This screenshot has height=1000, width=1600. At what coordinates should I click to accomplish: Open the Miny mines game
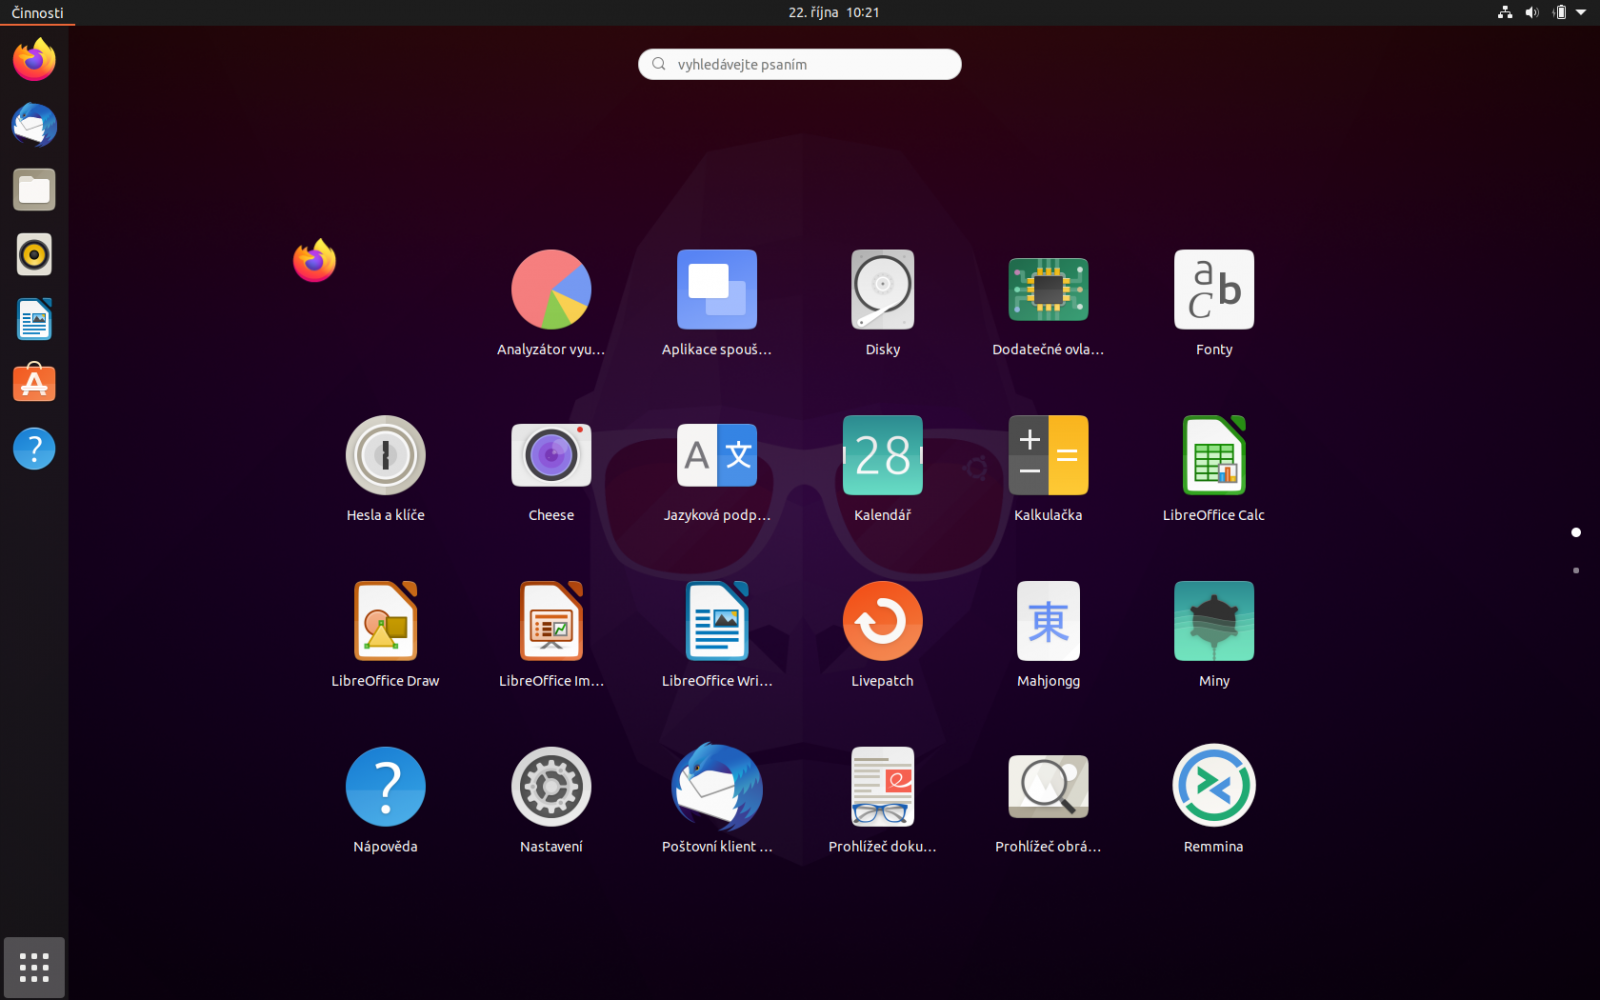pyautogui.click(x=1213, y=621)
